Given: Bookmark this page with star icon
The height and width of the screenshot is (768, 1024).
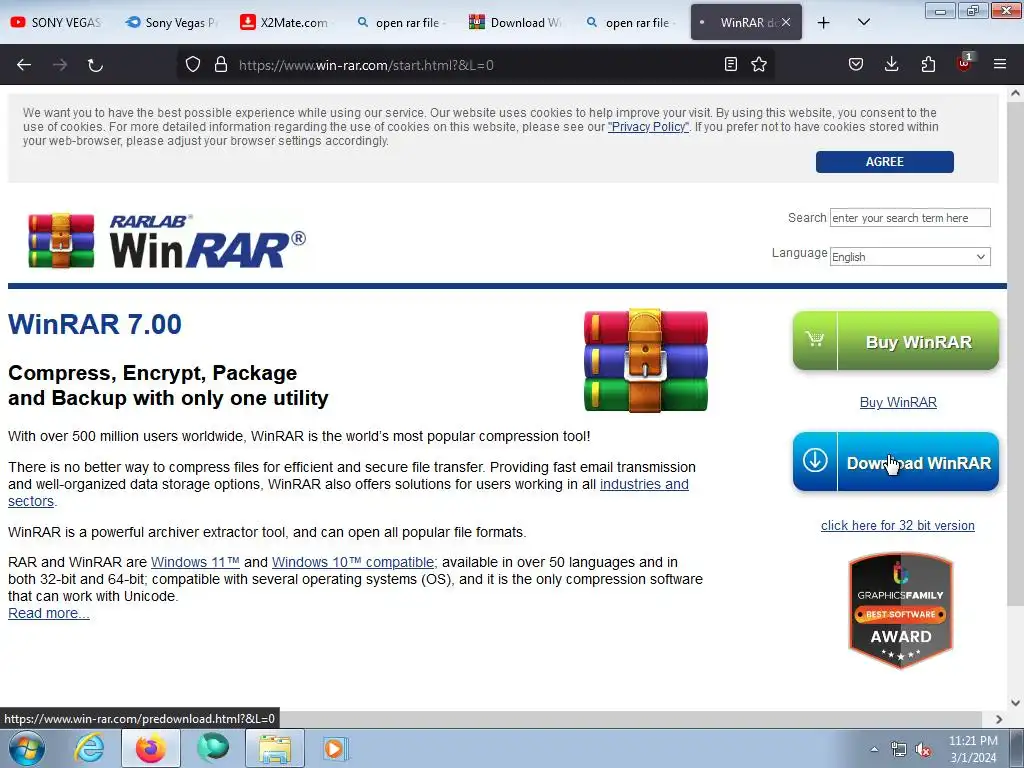Looking at the screenshot, I should [759, 65].
